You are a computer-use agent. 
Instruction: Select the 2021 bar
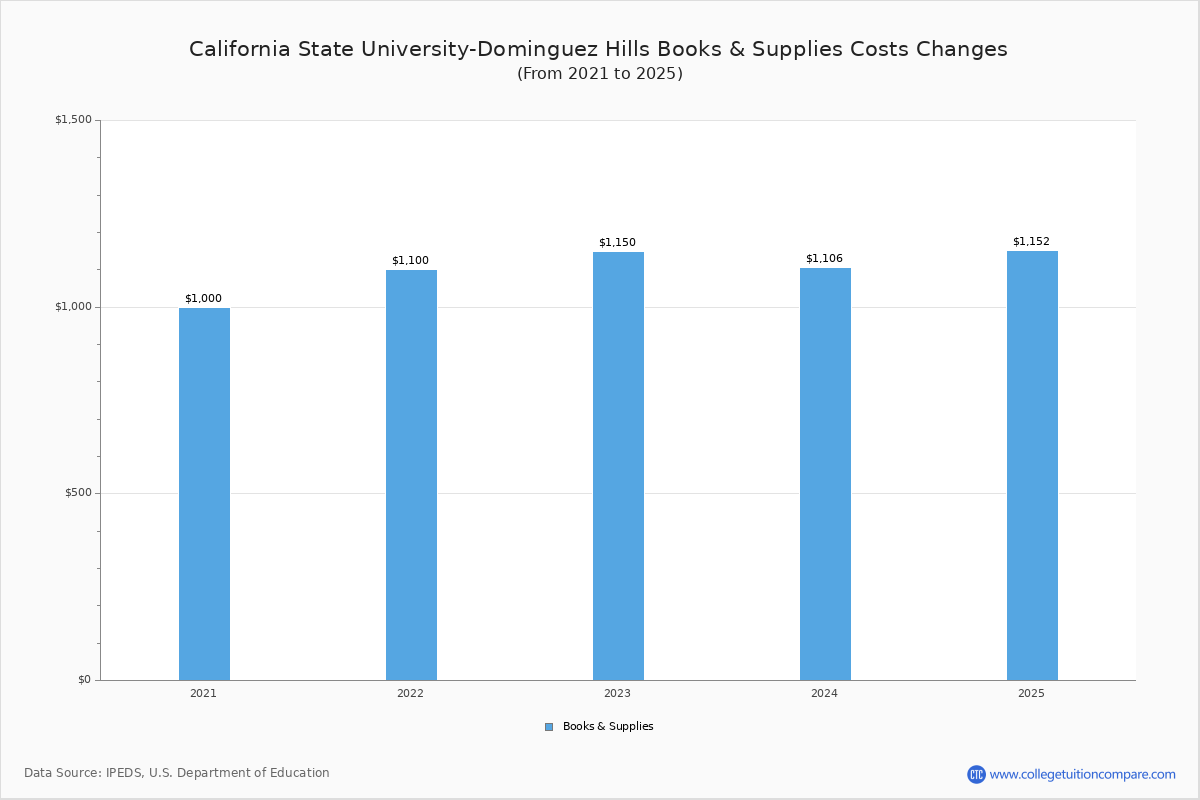click(x=204, y=494)
